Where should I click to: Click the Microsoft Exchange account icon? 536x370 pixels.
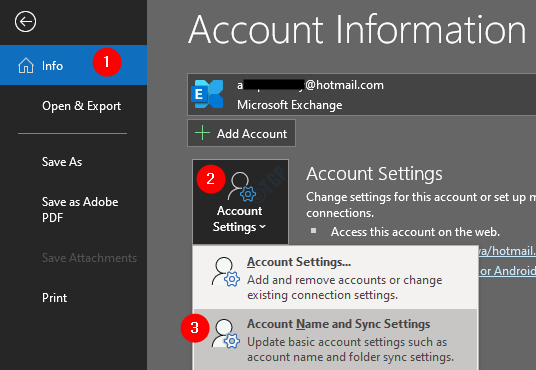click(x=207, y=94)
